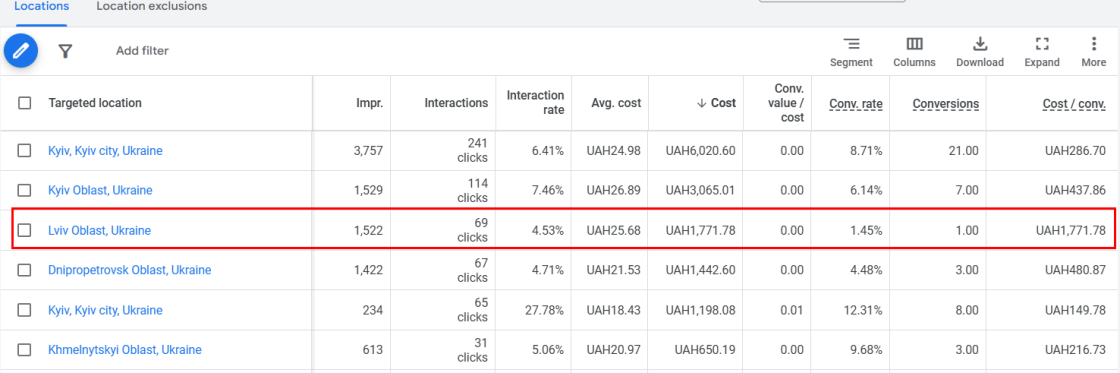1120x373 pixels.
Task: Tick the Khmelnytskyi Oblast row checkbox
Action: pos(25,350)
